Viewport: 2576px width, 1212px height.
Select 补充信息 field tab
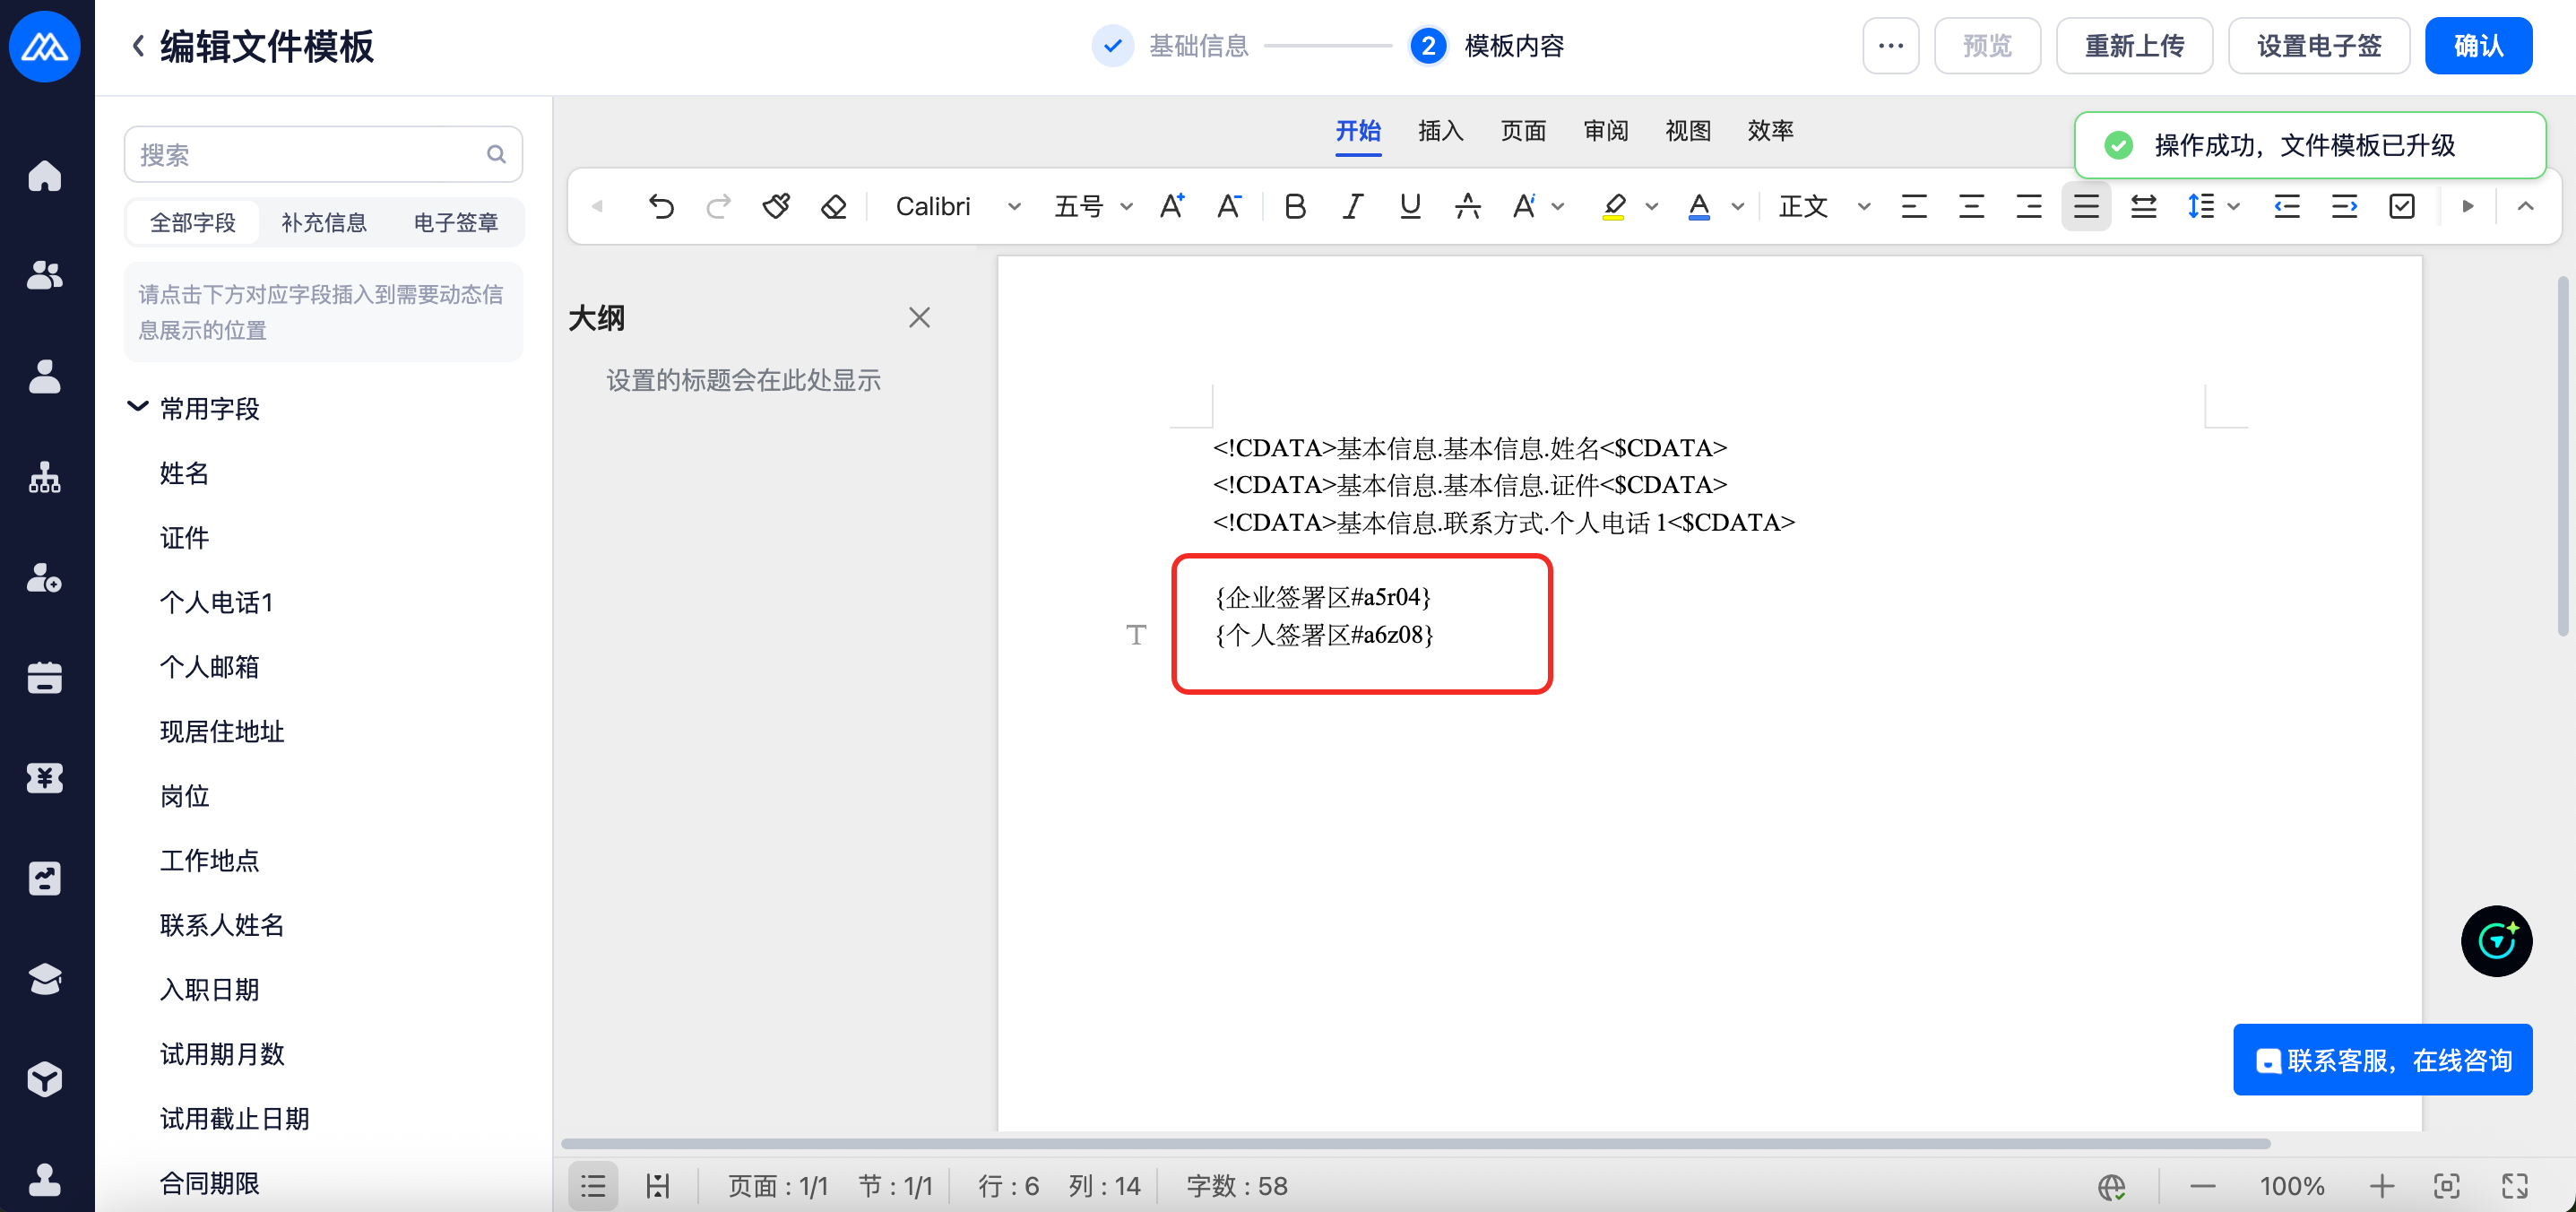click(323, 222)
